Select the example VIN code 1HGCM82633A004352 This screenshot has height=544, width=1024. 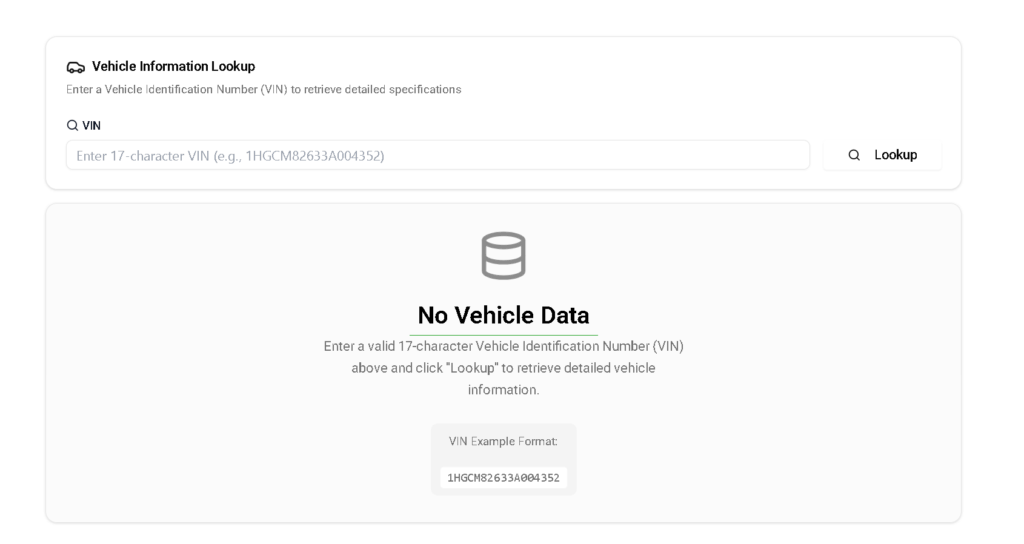[503, 478]
